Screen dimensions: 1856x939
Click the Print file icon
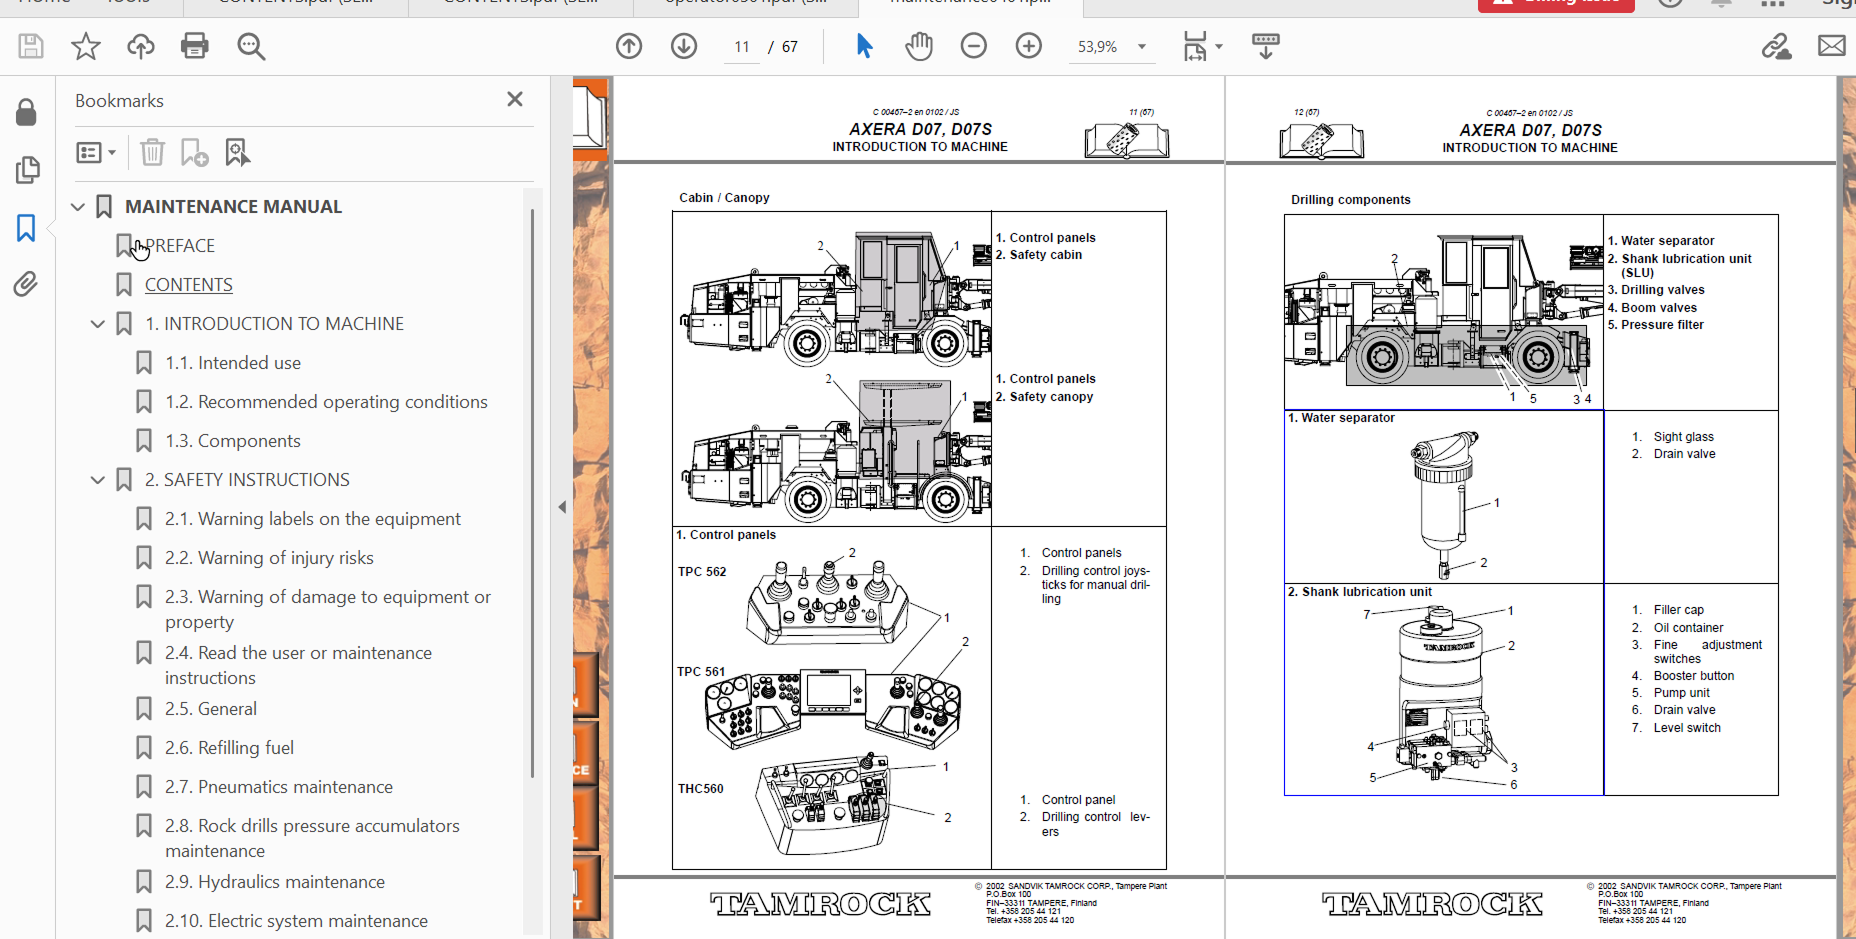[195, 46]
